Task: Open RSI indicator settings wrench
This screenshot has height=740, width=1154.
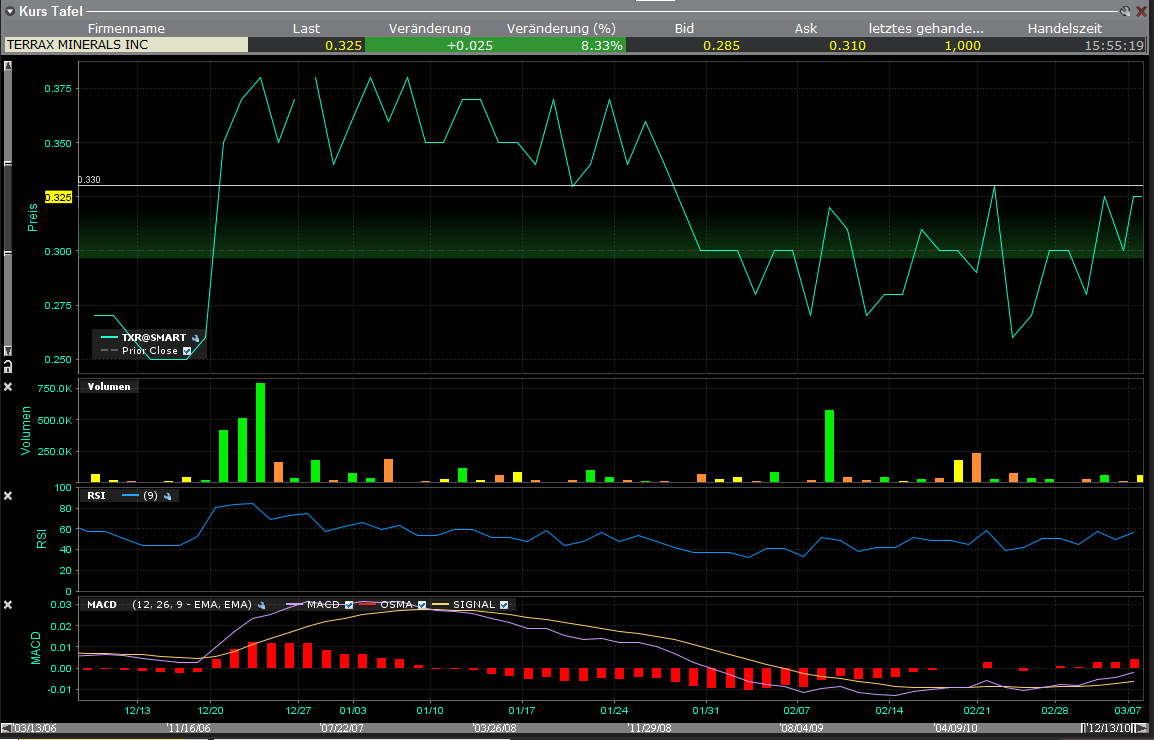Action: (x=167, y=496)
